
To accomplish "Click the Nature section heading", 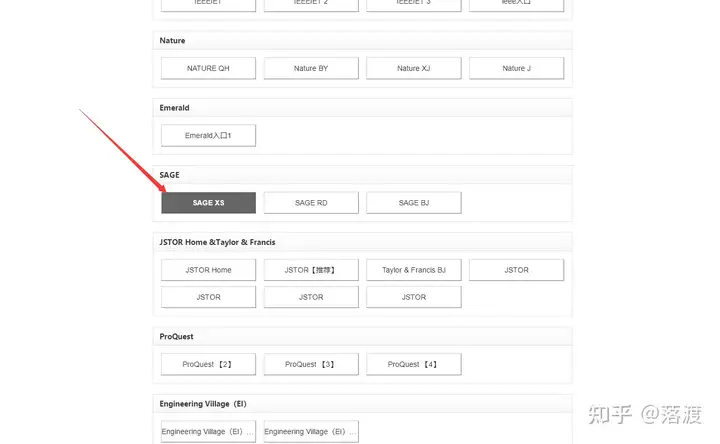I will [172, 40].
